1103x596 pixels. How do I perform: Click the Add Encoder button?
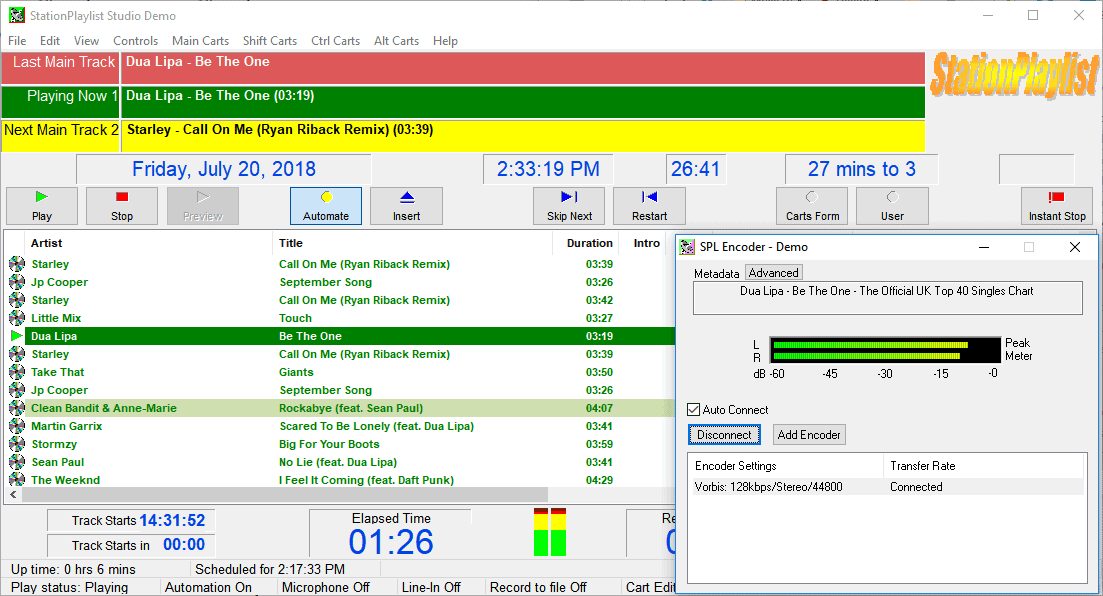tap(808, 434)
